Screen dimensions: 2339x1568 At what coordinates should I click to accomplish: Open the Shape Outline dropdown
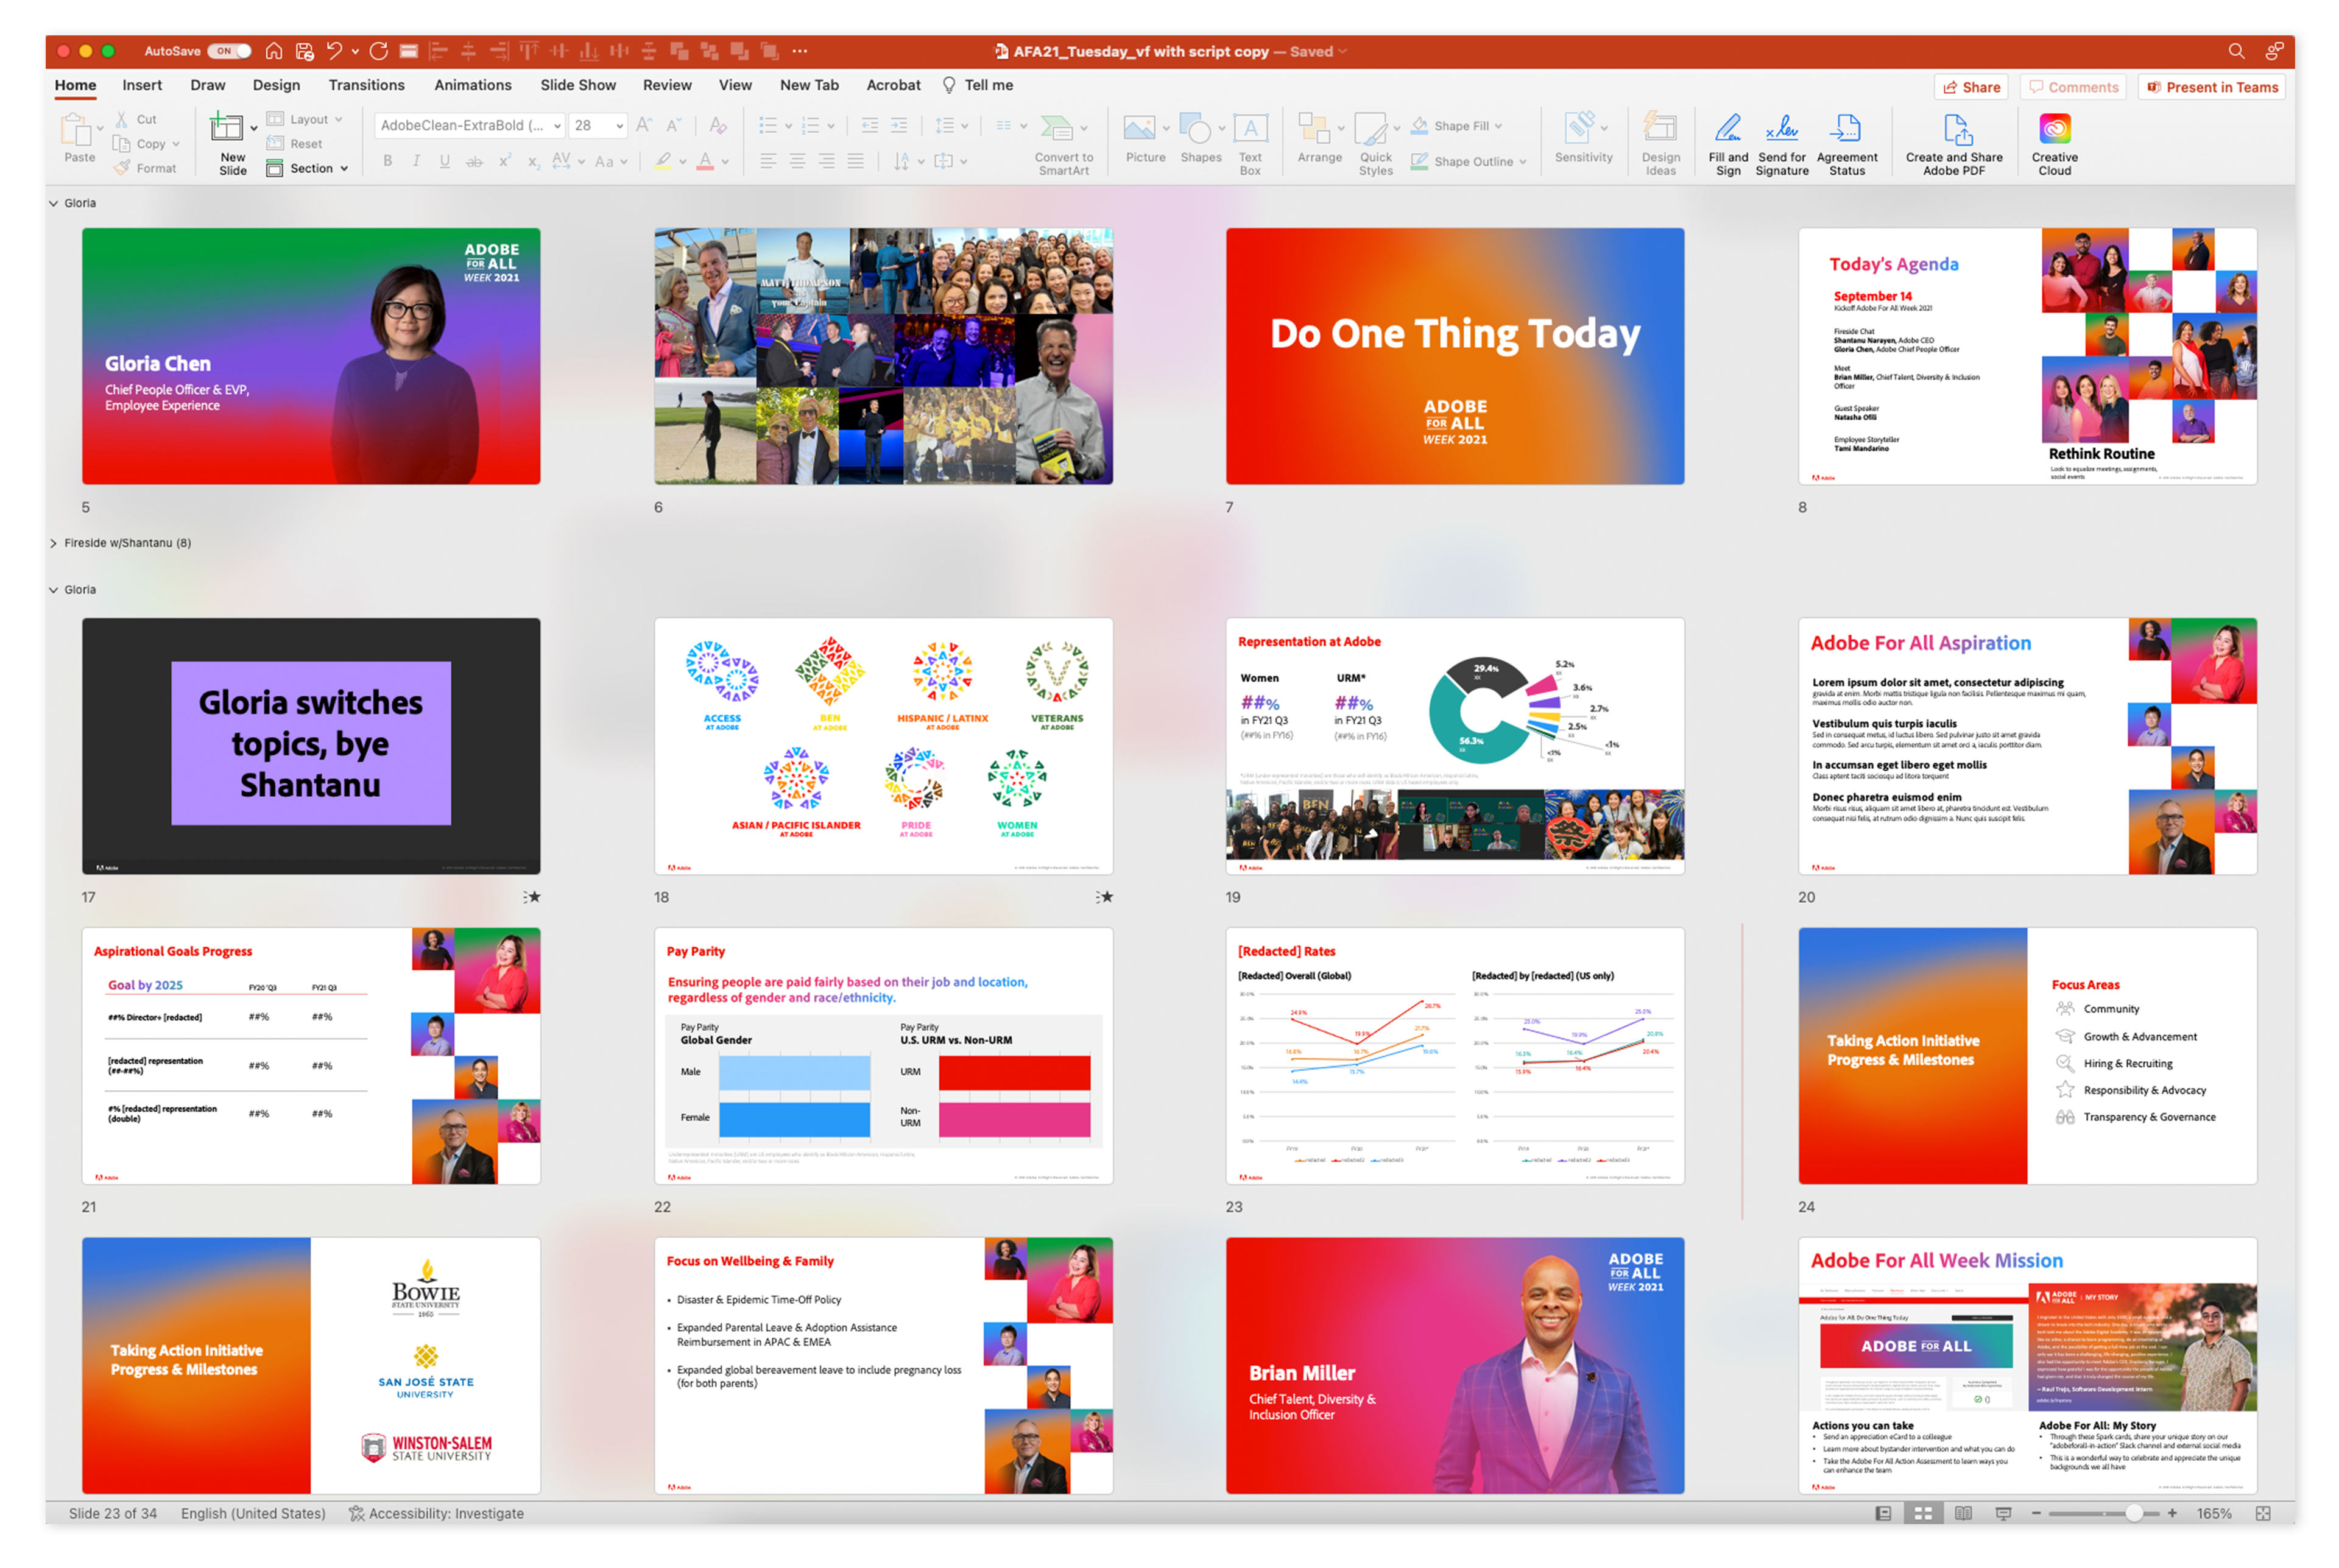click(1468, 161)
